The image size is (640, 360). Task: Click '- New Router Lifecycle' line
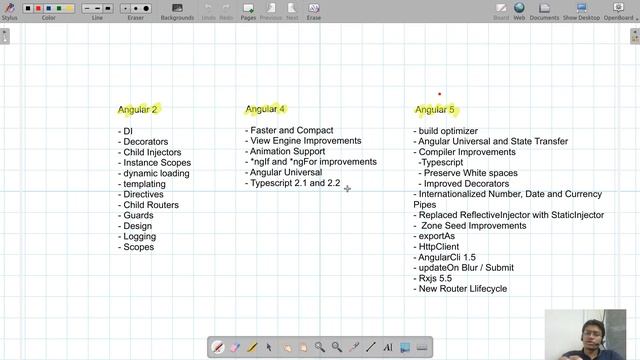click(460, 289)
